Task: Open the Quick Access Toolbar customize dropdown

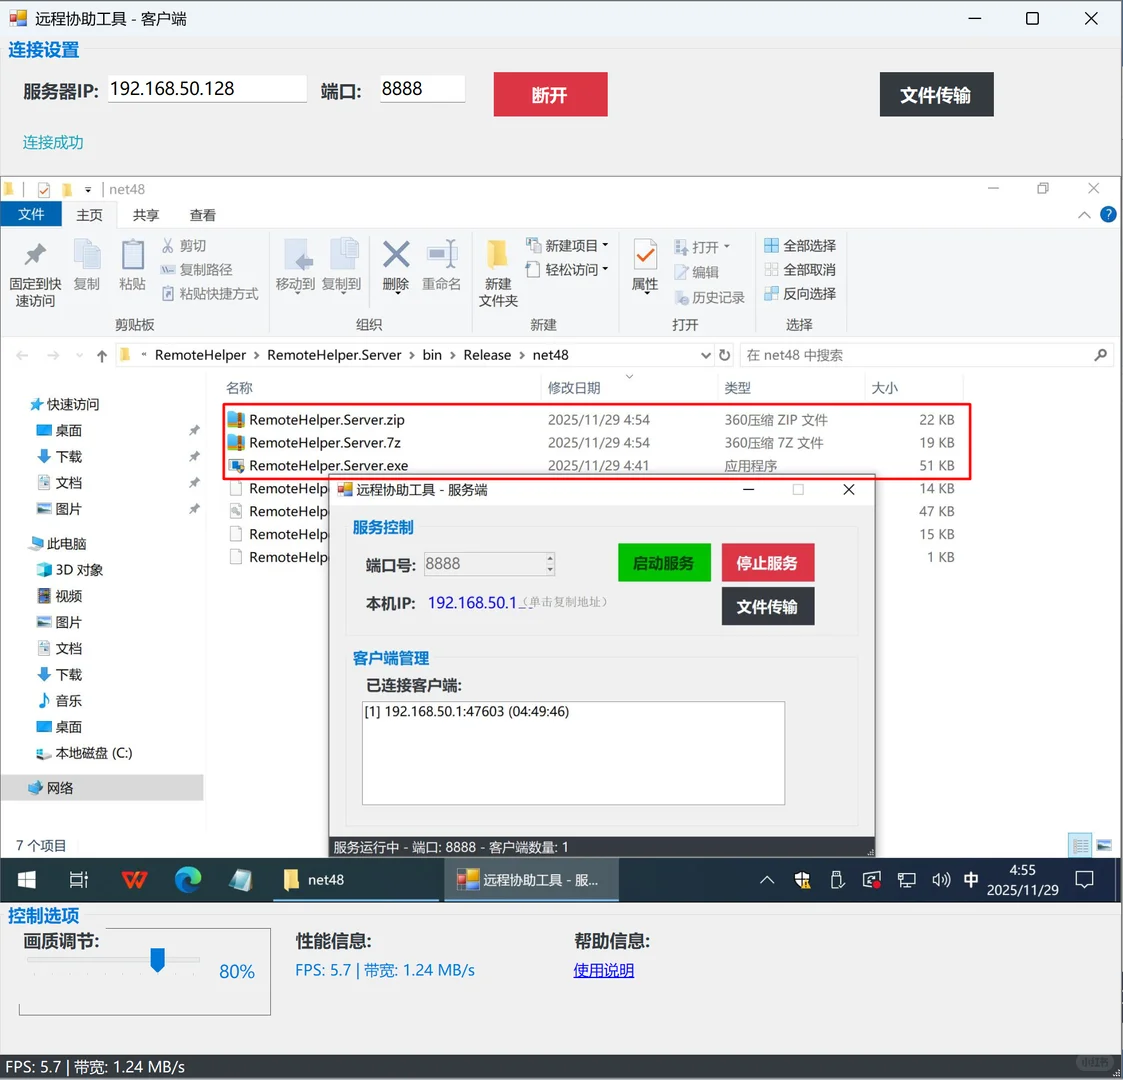Action: [88, 190]
